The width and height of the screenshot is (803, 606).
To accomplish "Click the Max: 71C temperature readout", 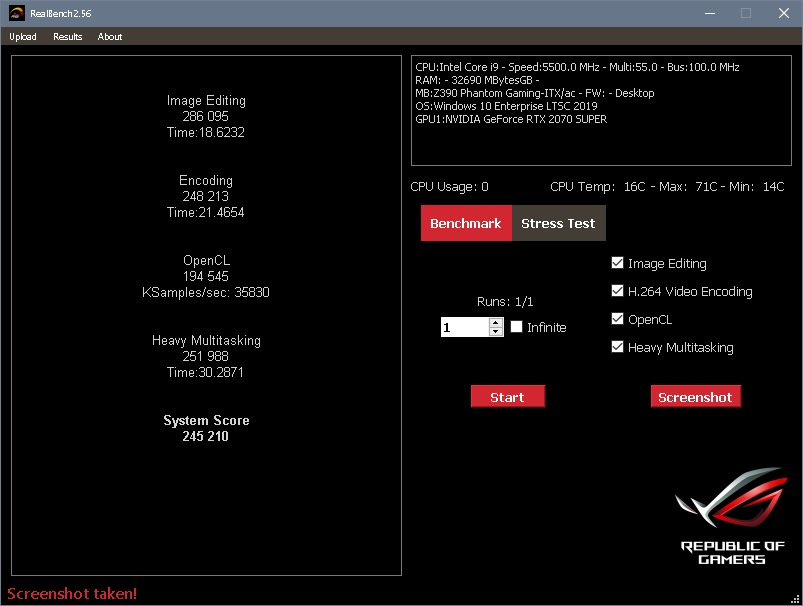I will tap(688, 186).
